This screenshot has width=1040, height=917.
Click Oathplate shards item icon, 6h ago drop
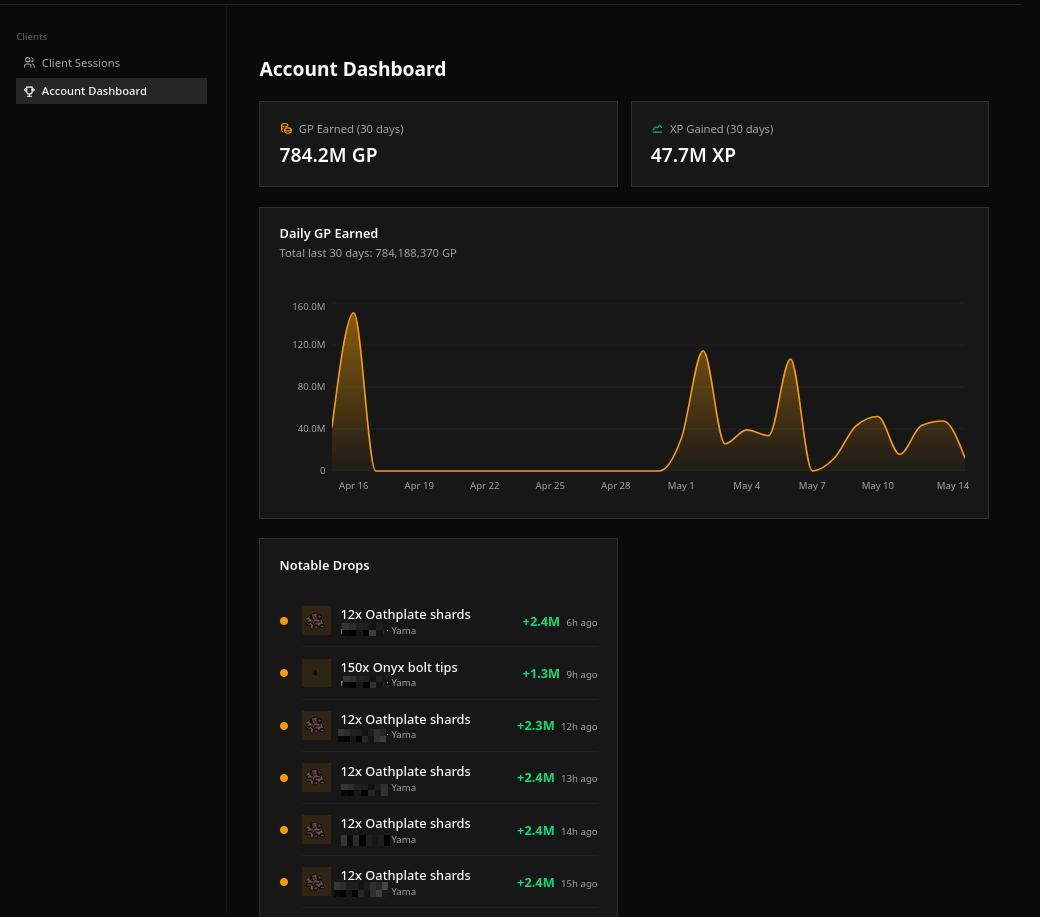tap(316, 621)
